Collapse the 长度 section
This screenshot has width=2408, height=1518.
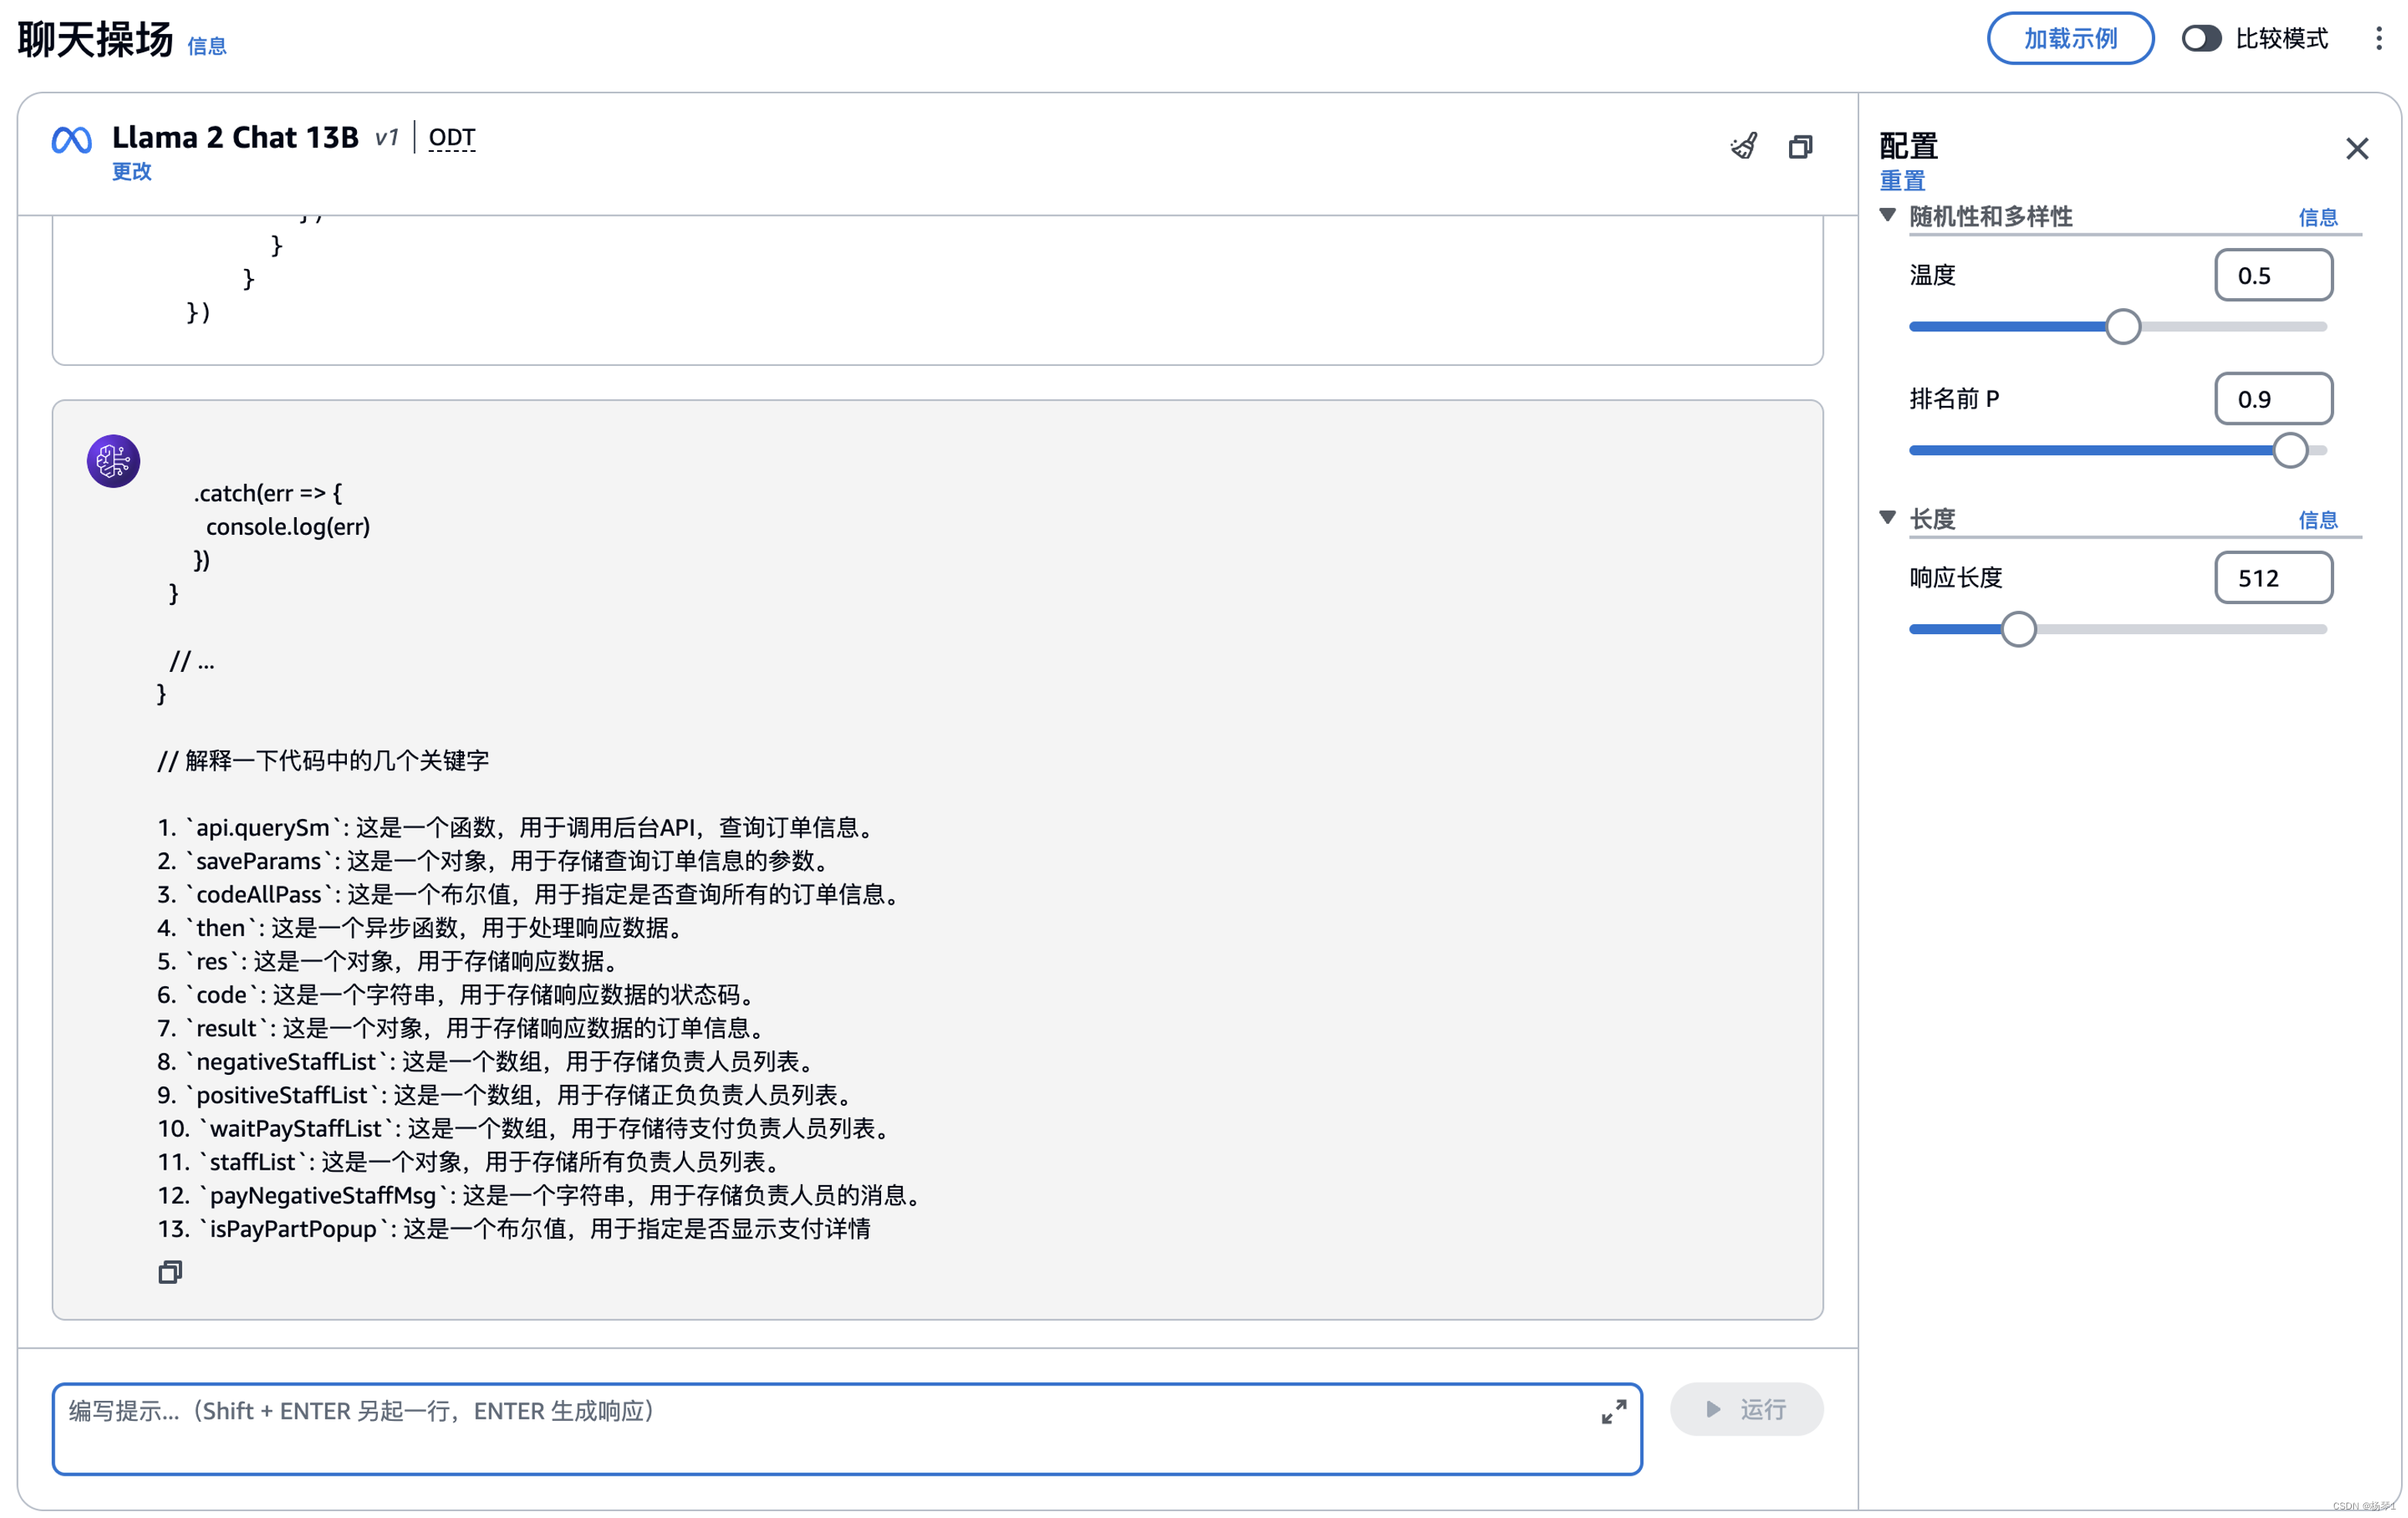click(1887, 517)
